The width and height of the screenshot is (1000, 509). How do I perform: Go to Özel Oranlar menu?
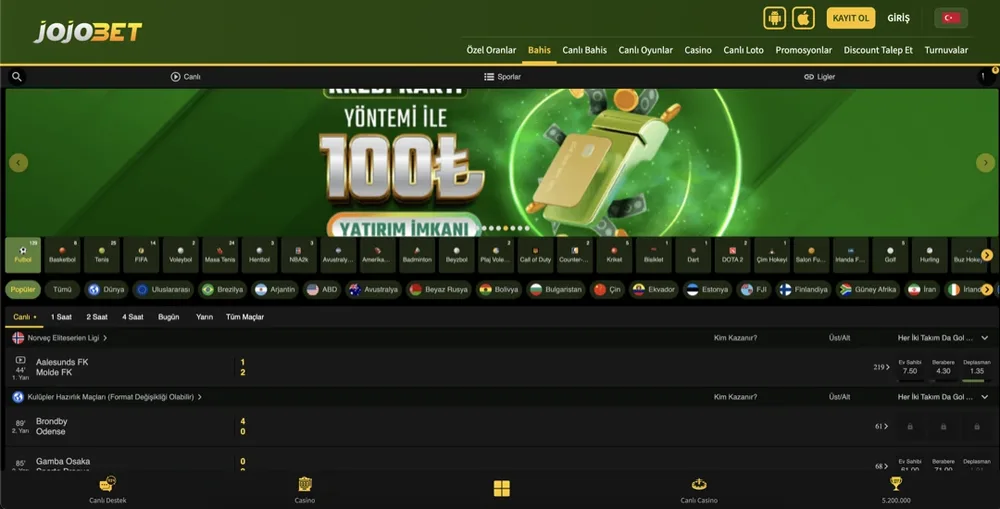click(491, 50)
